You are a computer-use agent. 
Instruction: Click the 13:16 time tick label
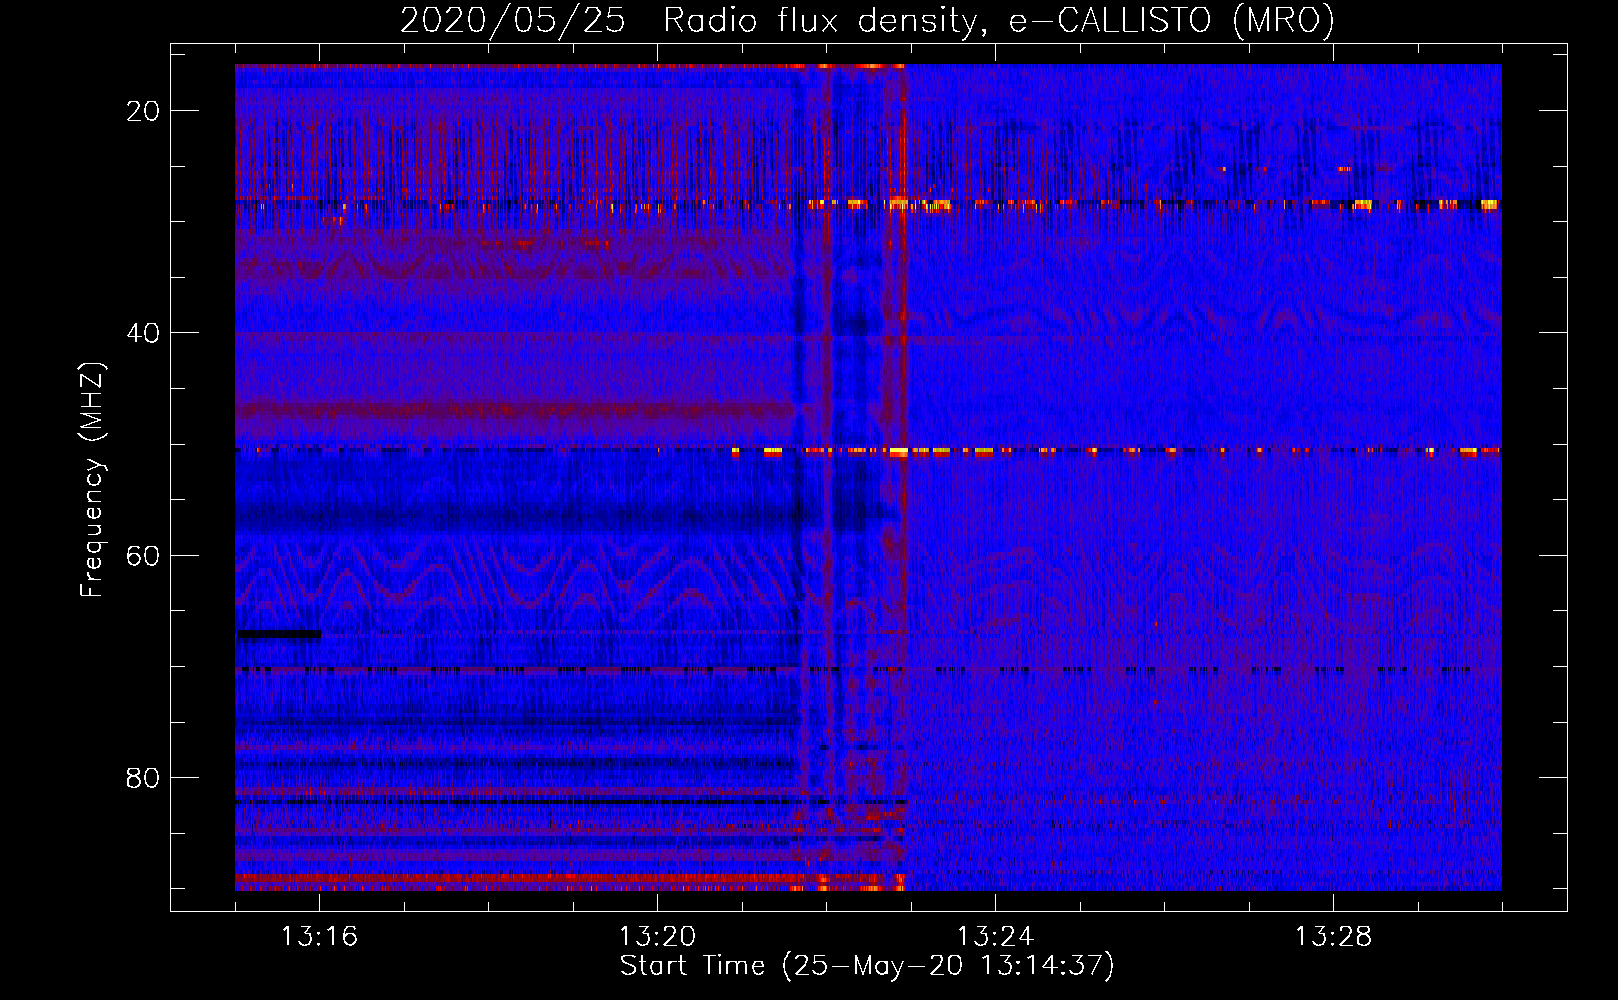point(319,936)
